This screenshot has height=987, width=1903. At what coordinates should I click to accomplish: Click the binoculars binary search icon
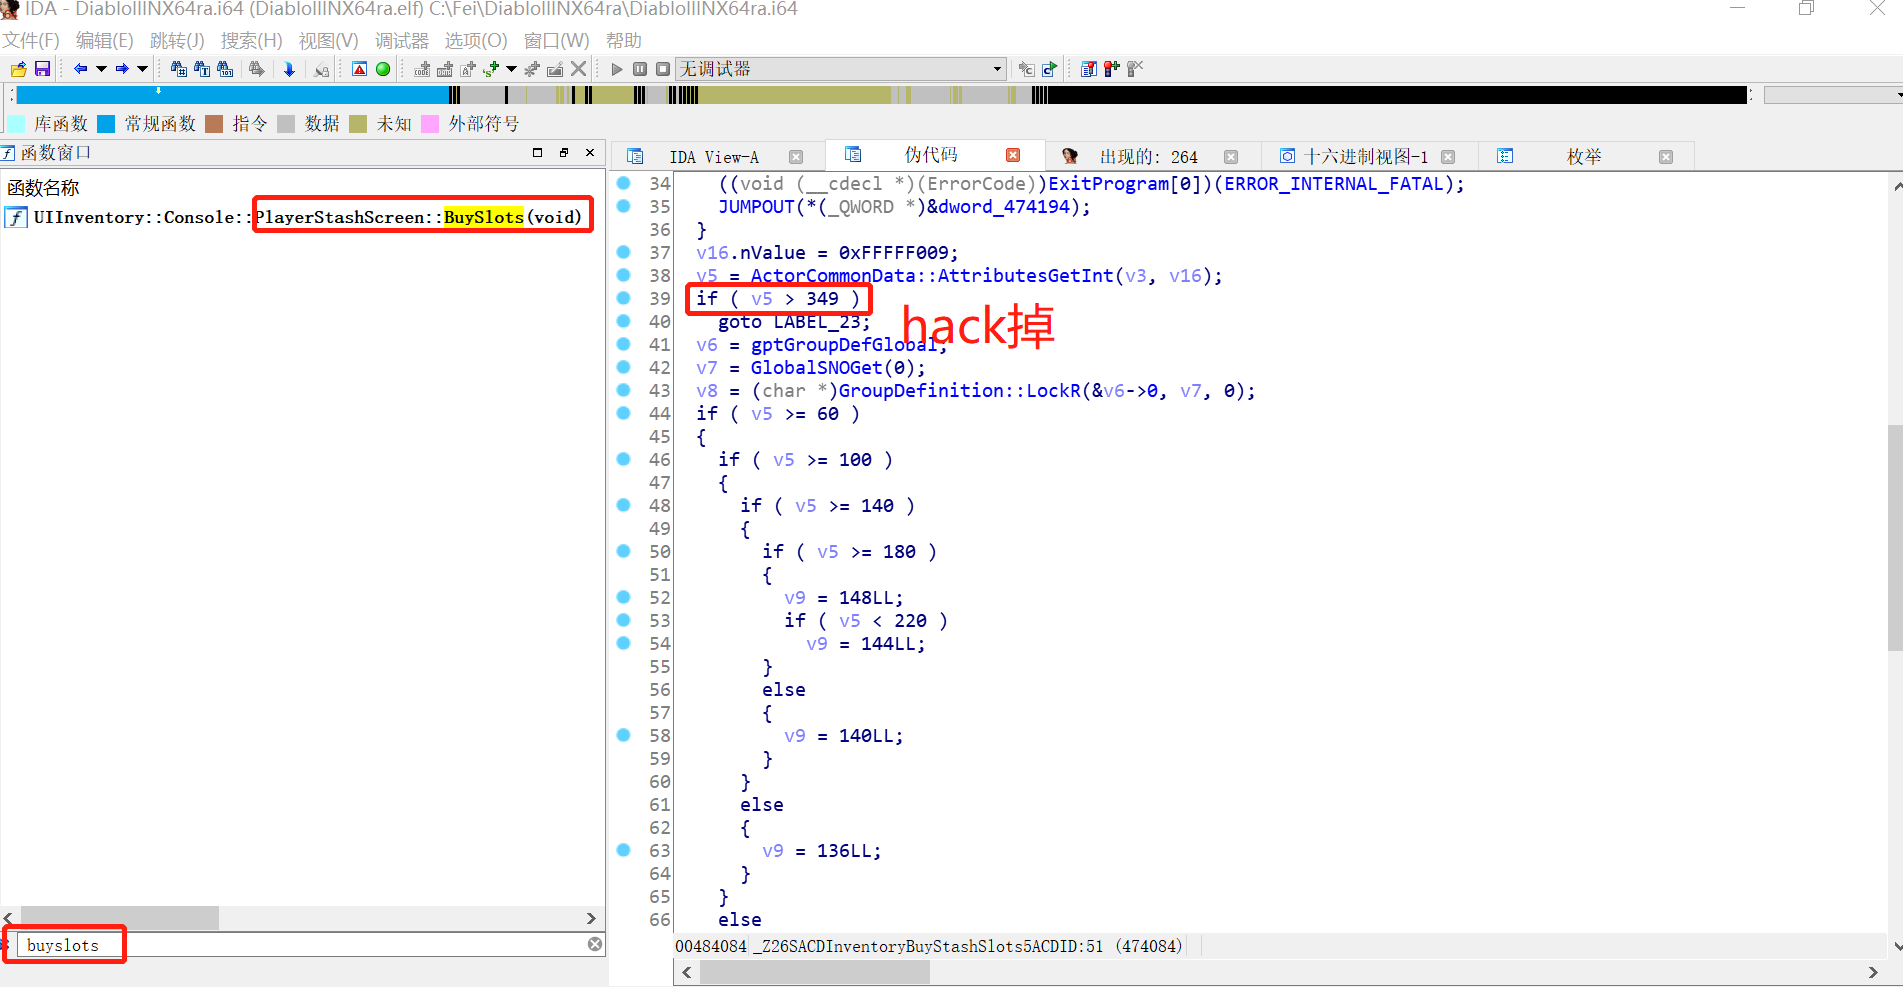225,69
